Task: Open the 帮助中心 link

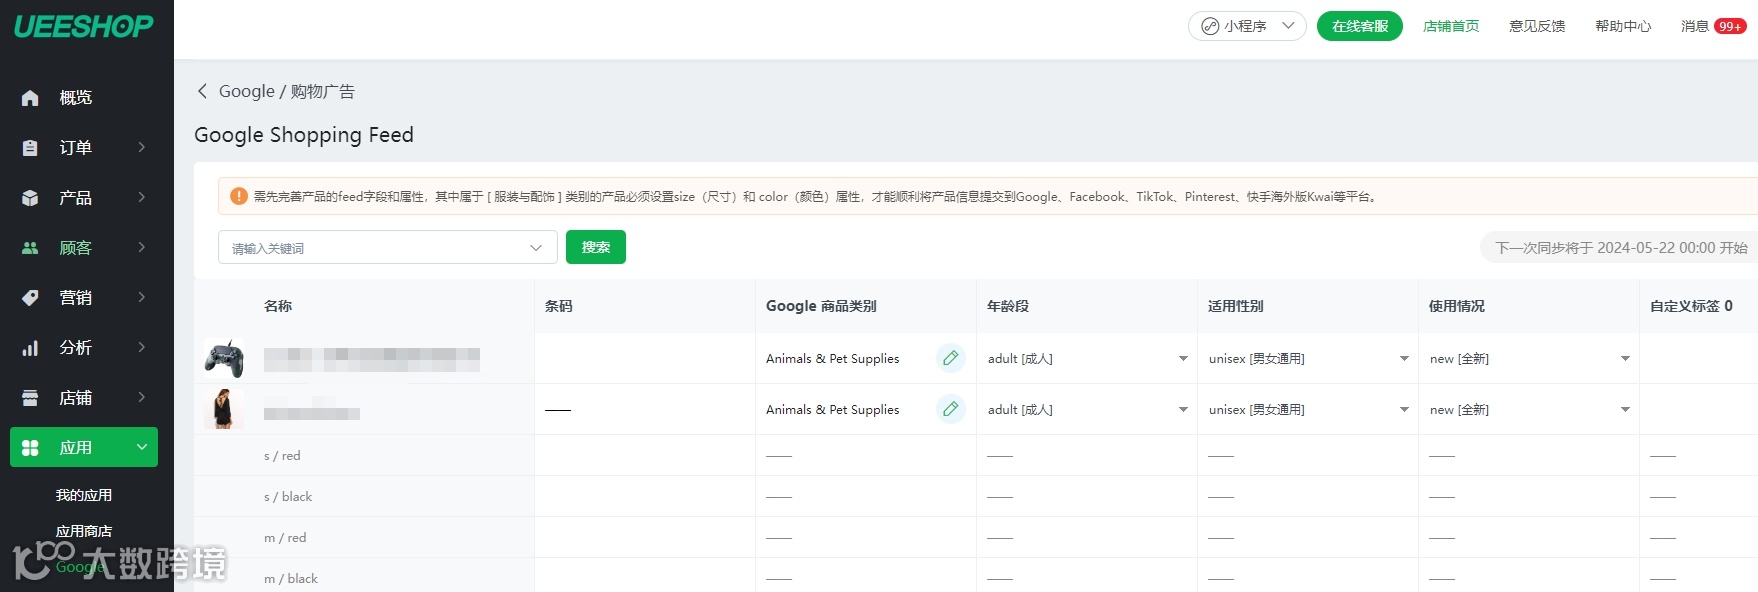Action: click(x=1623, y=26)
